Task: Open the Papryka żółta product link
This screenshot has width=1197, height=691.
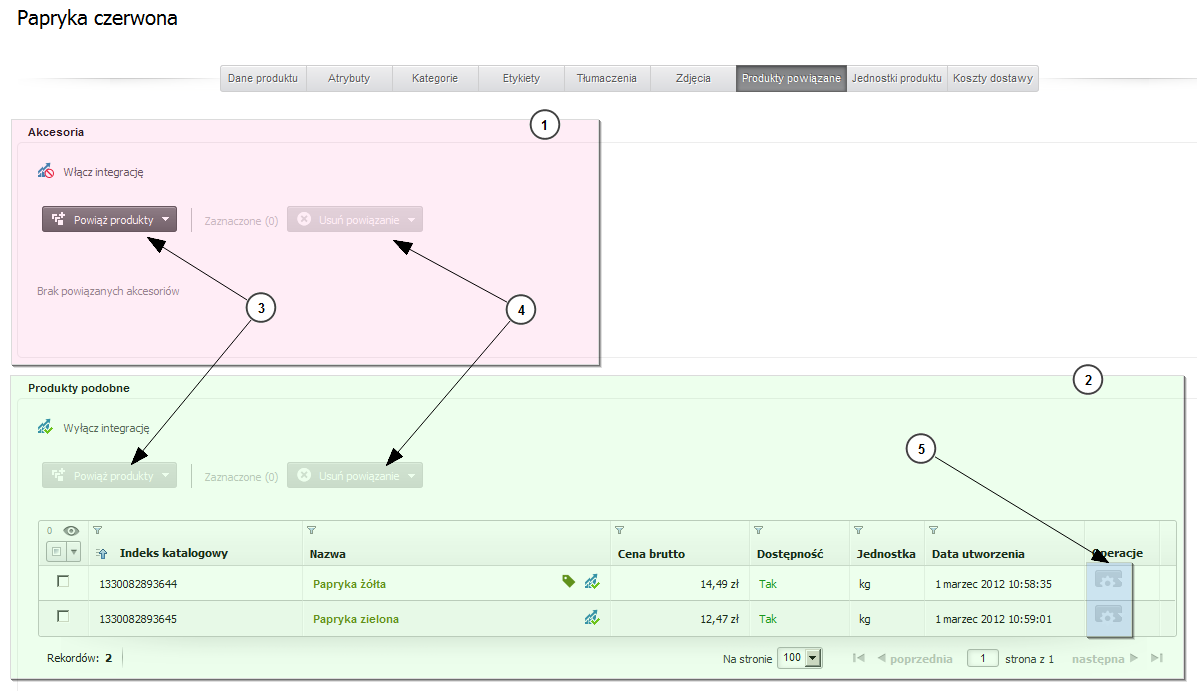Action: tap(349, 584)
